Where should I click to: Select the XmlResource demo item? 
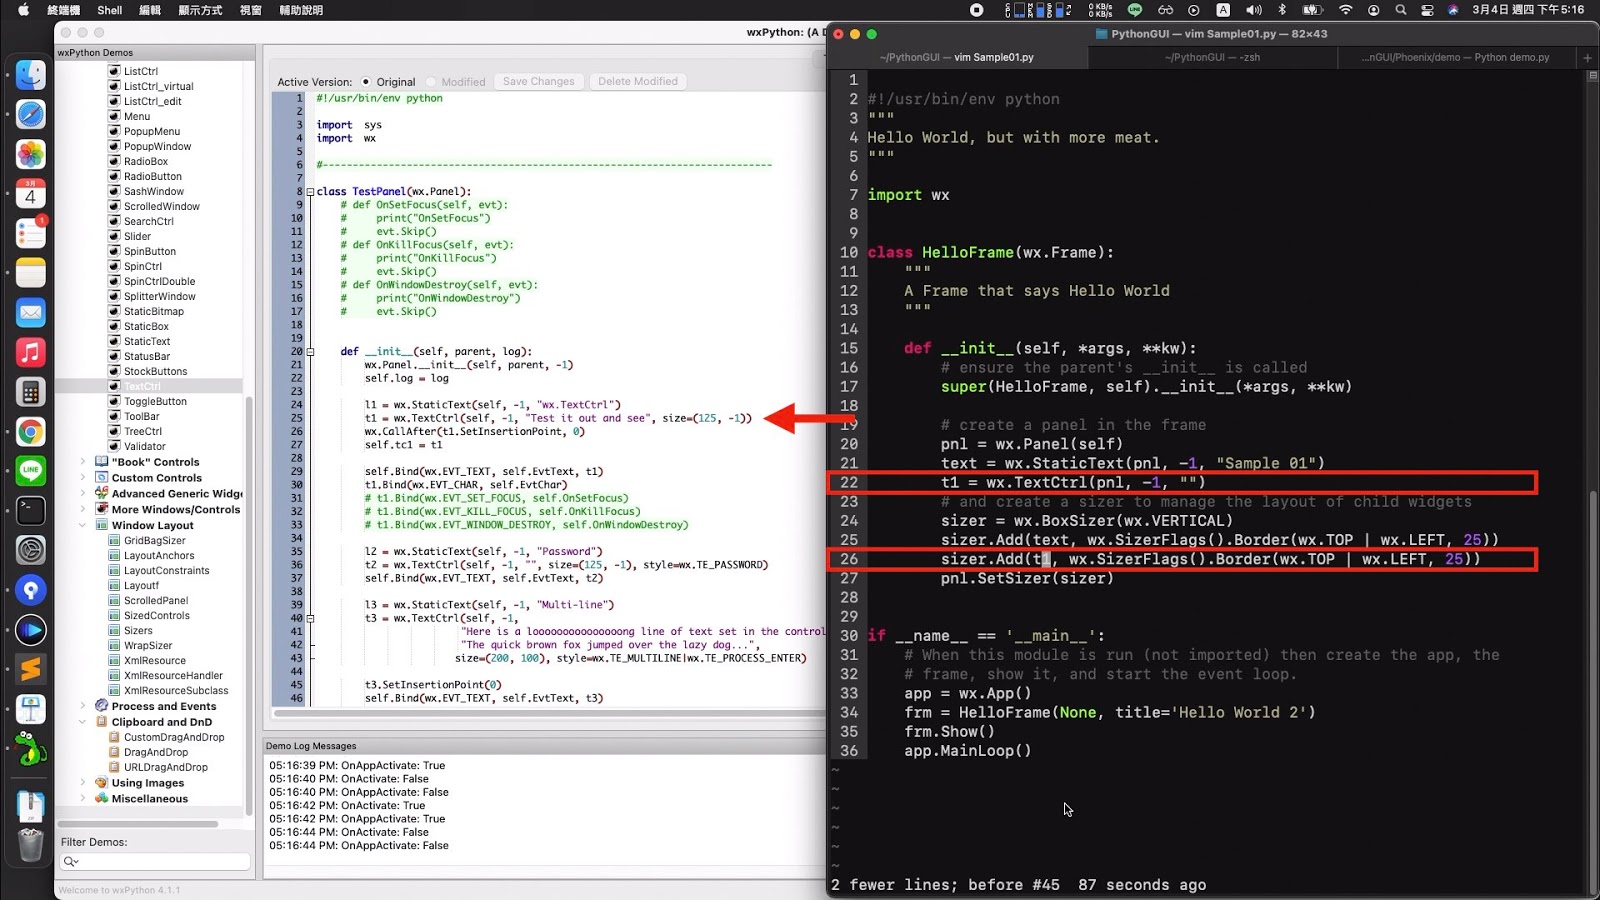pos(154,660)
